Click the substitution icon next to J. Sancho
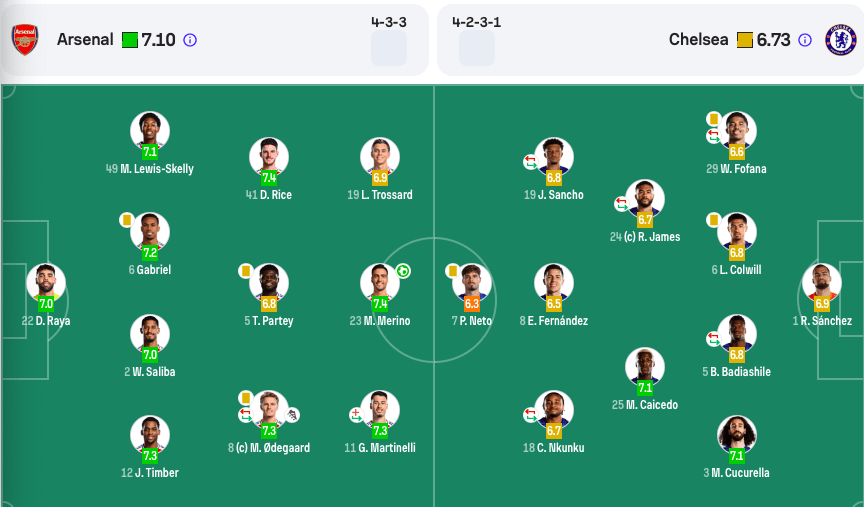This screenshot has width=864, height=507. tap(530, 161)
